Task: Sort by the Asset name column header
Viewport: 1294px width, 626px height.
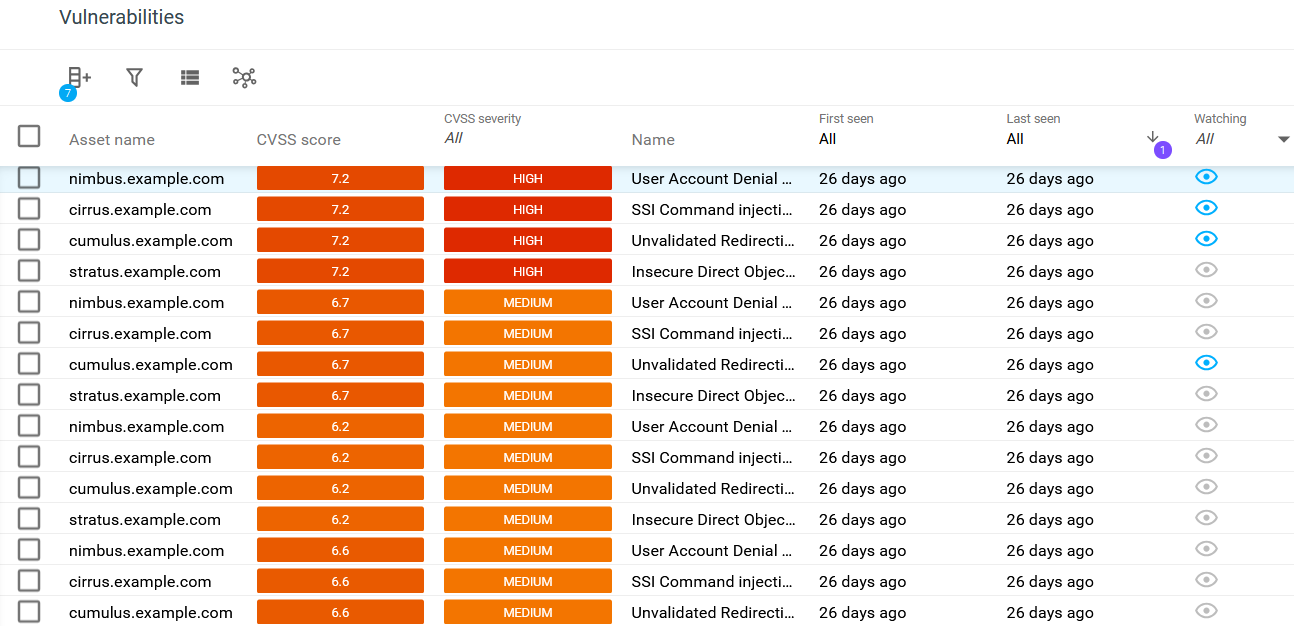Action: coord(113,139)
